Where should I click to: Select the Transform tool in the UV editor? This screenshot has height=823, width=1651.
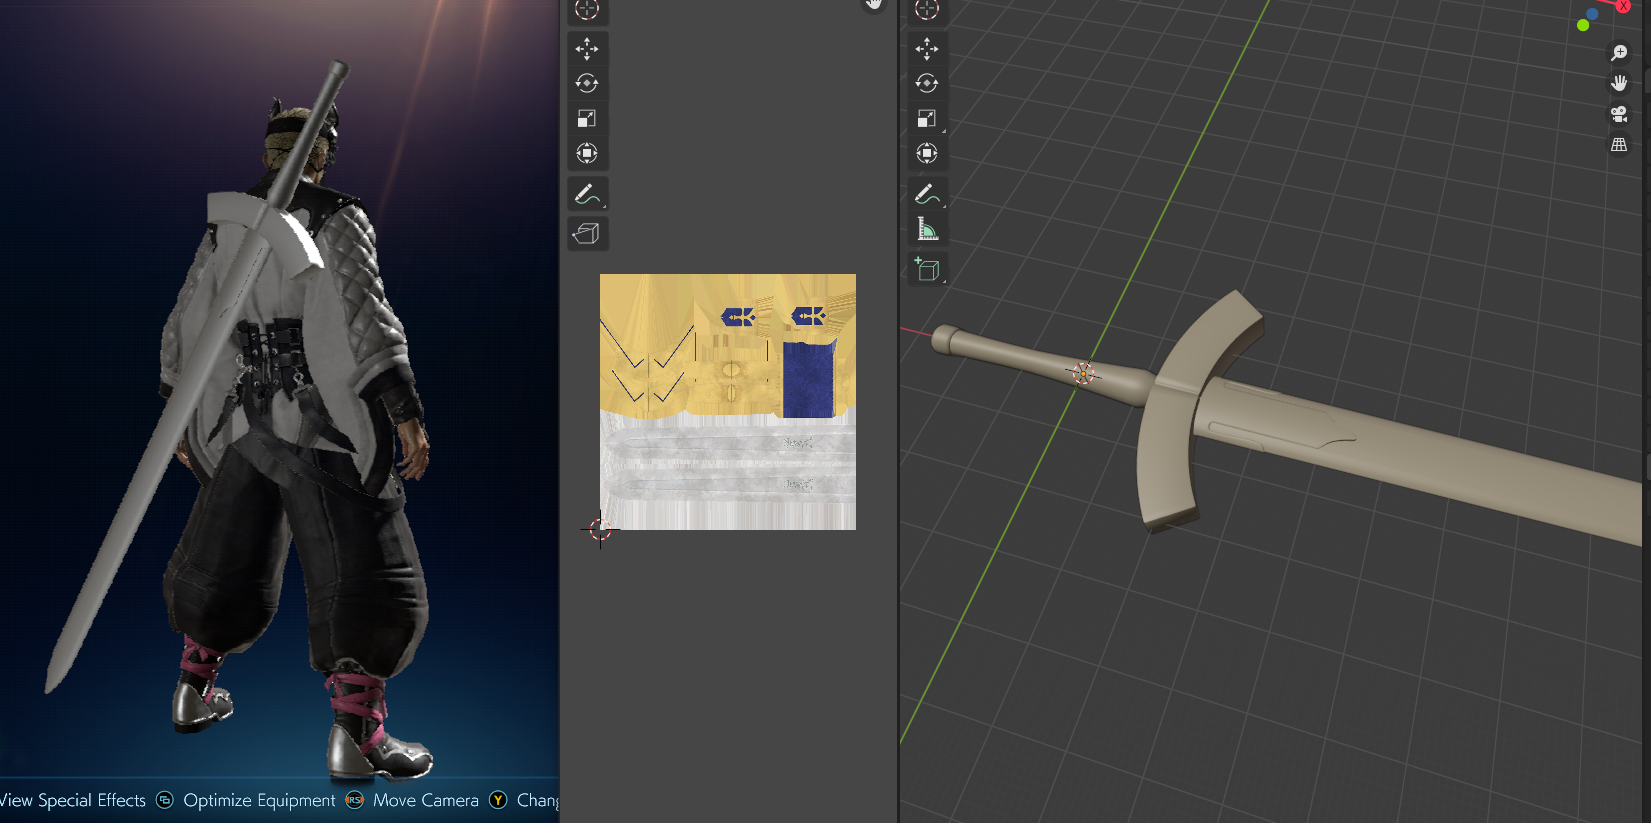(587, 153)
